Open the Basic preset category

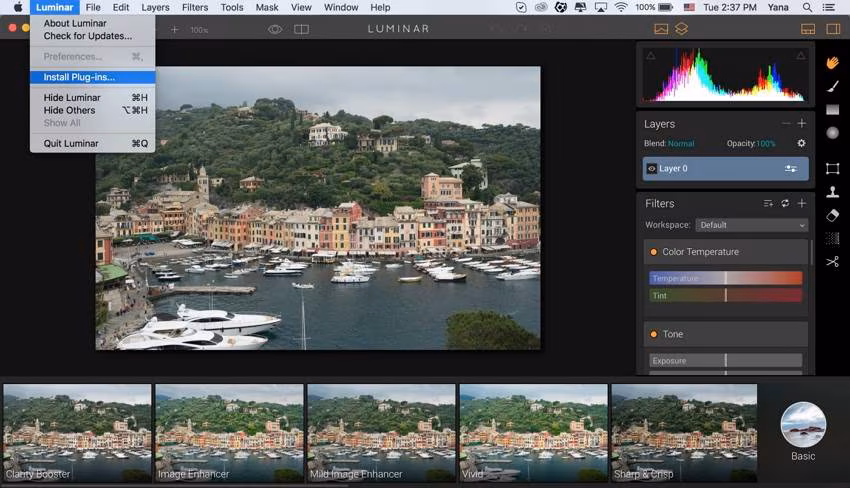(x=803, y=432)
